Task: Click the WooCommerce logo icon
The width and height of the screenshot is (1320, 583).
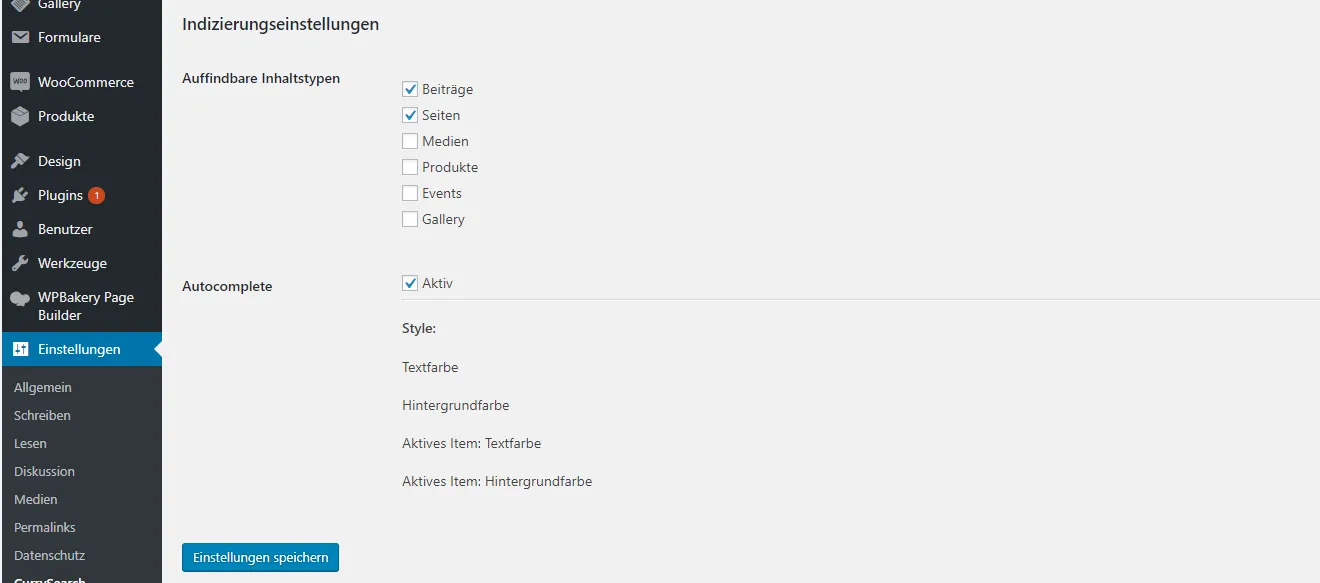Action: tap(20, 82)
